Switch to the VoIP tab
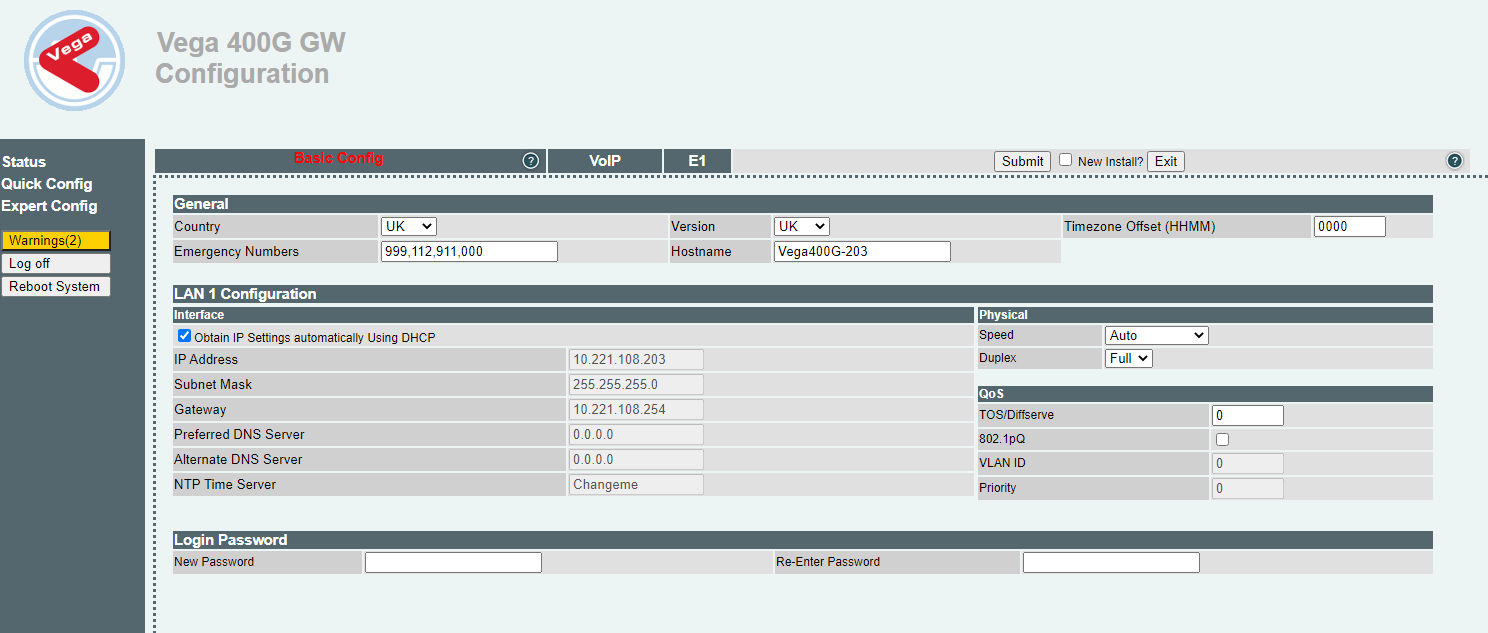Viewport: 1488px width, 633px height. coord(605,161)
